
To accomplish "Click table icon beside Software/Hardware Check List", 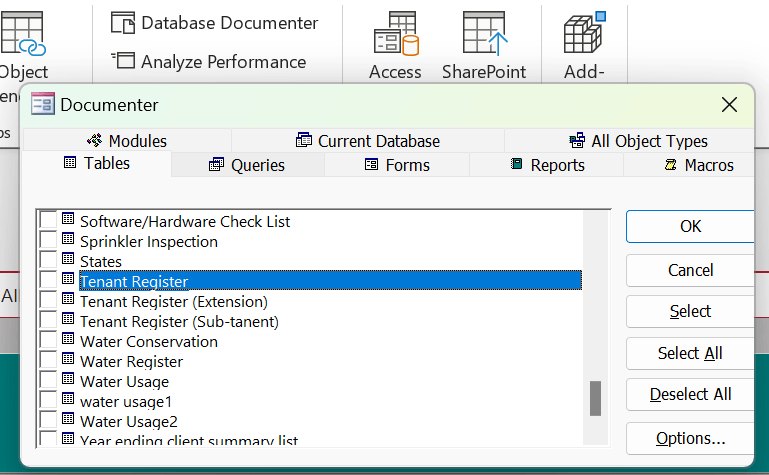I will (68, 219).
